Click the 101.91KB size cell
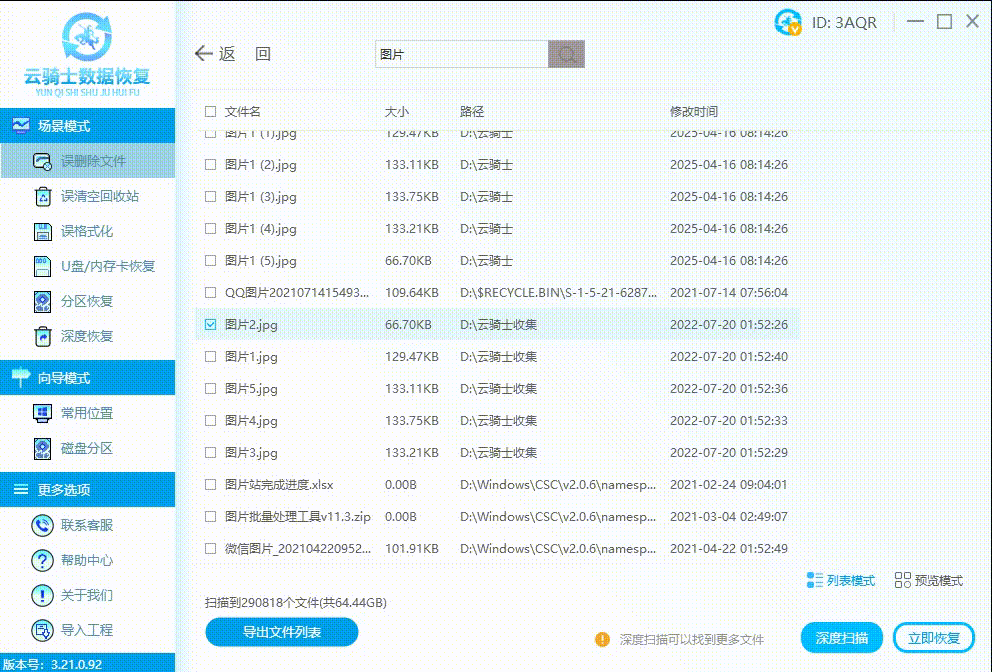The width and height of the screenshot is (992, 672). click(412, 549)
